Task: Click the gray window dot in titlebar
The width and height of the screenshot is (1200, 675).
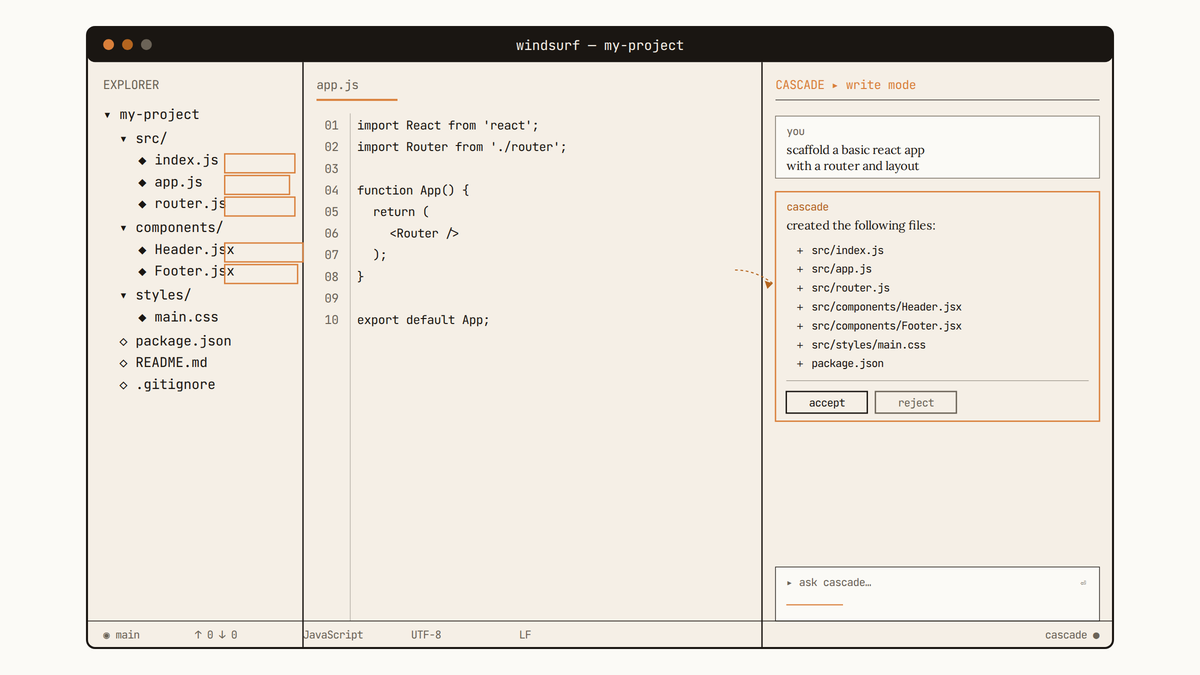Action: 146,45
